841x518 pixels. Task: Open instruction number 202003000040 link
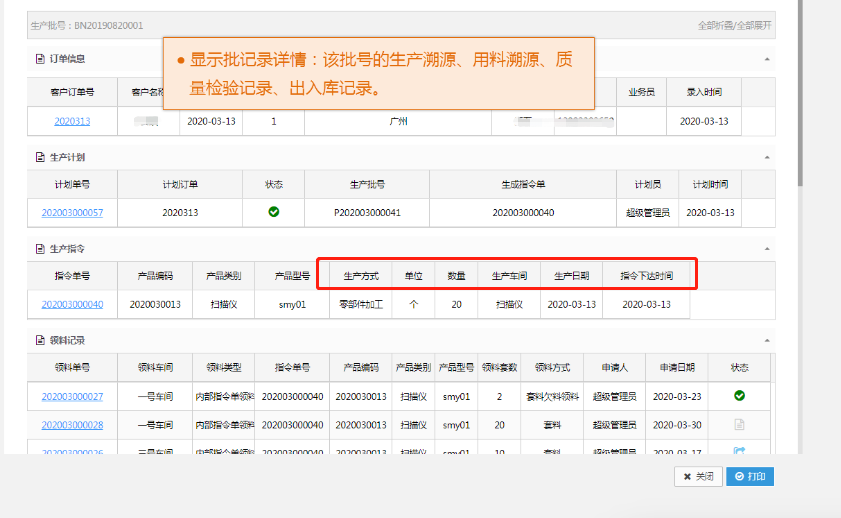tap(72, 304)
